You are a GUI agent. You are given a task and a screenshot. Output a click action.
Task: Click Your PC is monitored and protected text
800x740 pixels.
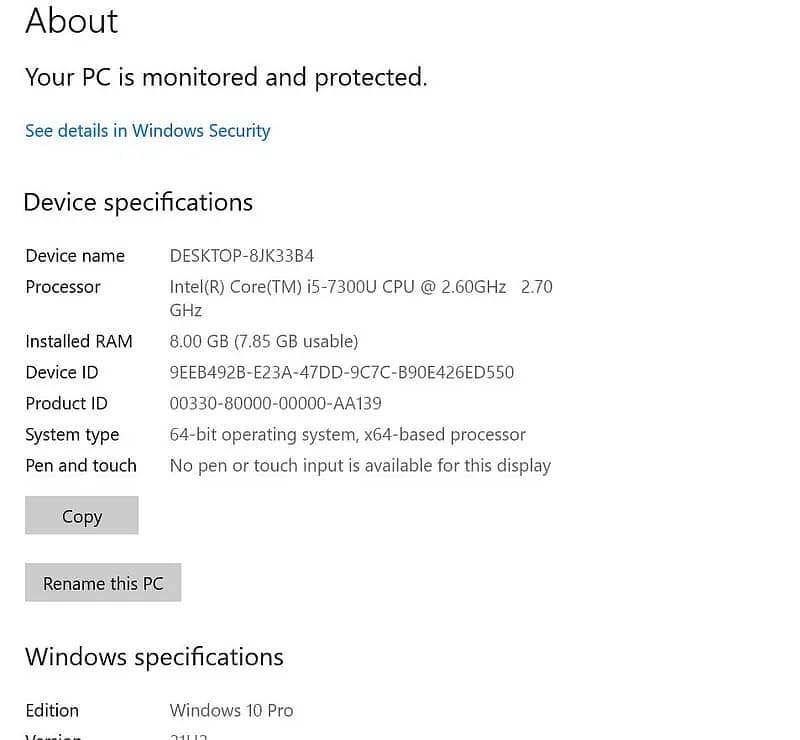(226, 77)
